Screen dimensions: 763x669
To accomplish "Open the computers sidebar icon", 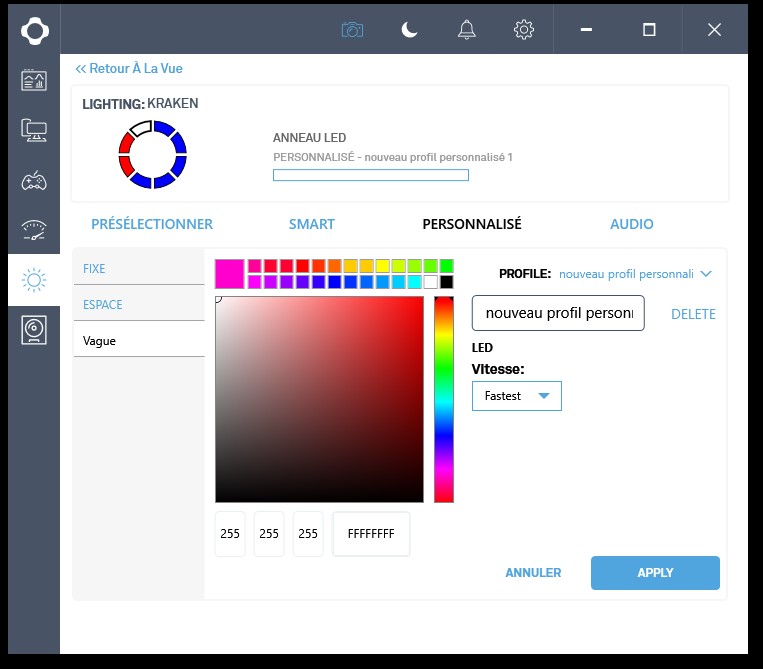I will pyautogui.click(x=34, y=130).
